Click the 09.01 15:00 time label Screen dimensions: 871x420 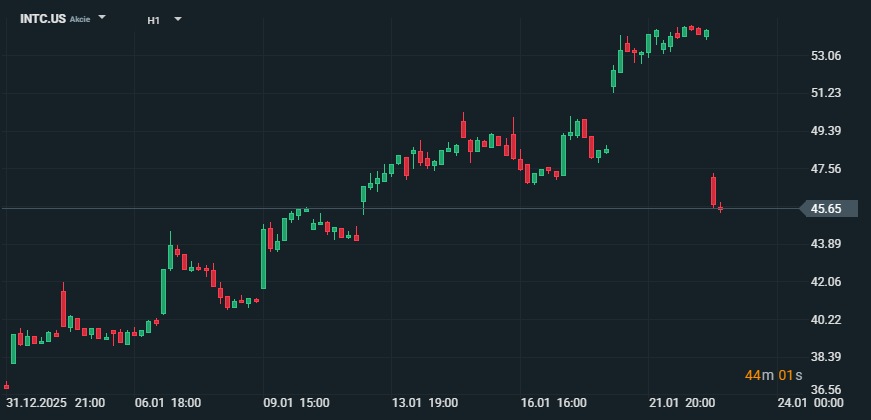(297, 402)
